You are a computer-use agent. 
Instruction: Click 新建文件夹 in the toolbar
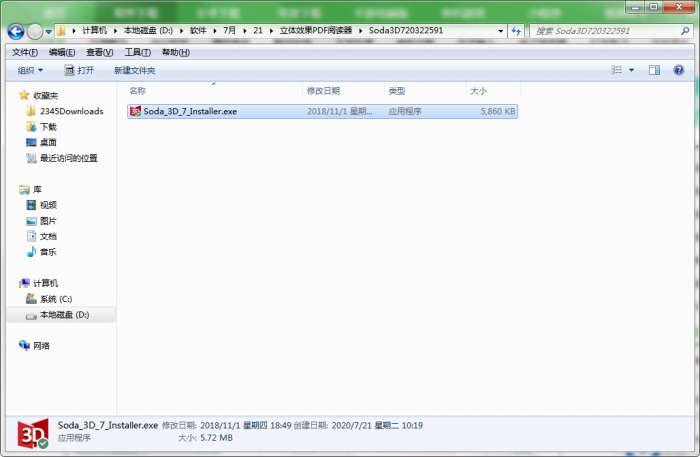point(134,70)
